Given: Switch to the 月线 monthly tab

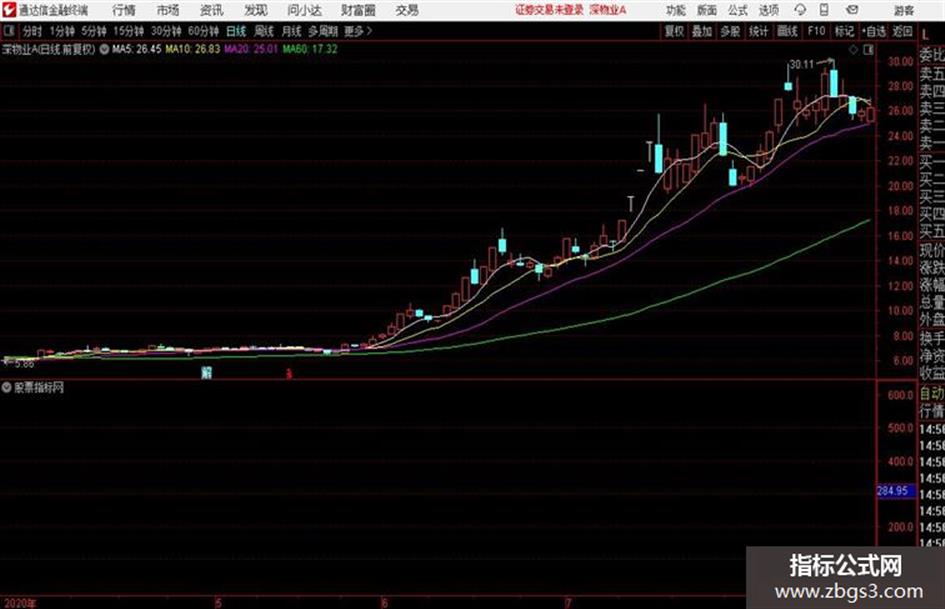Looking at the screenshot, I should click(292, 31).
